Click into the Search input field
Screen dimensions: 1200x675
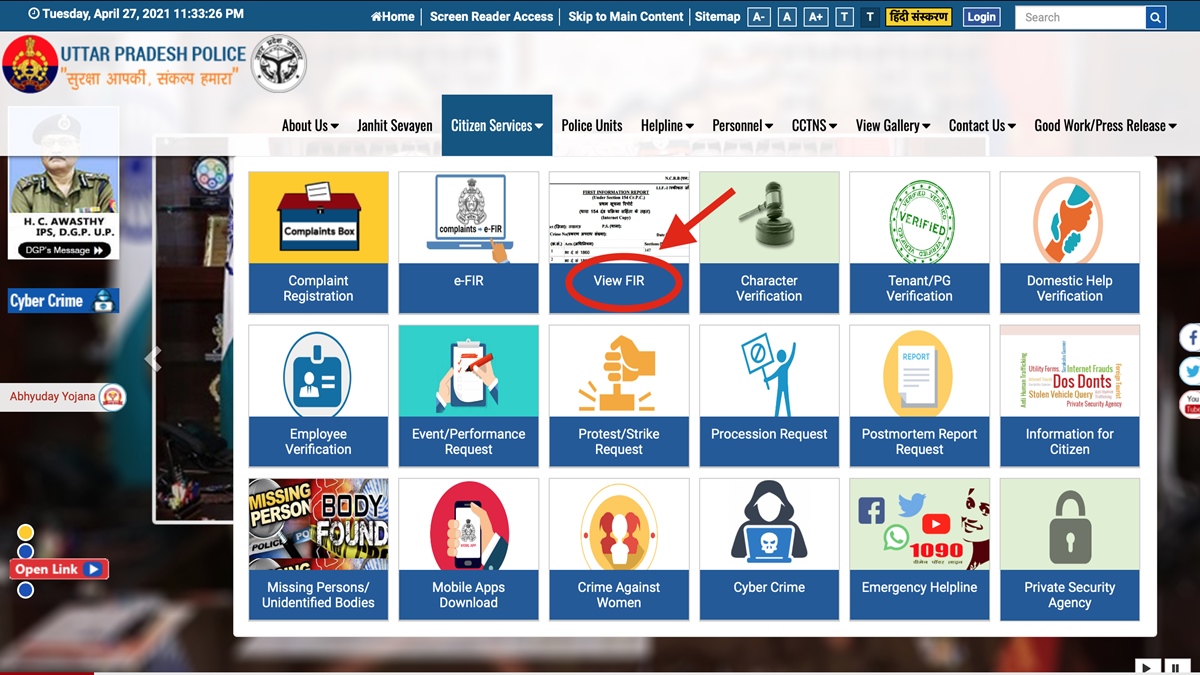pos(1081,17)
